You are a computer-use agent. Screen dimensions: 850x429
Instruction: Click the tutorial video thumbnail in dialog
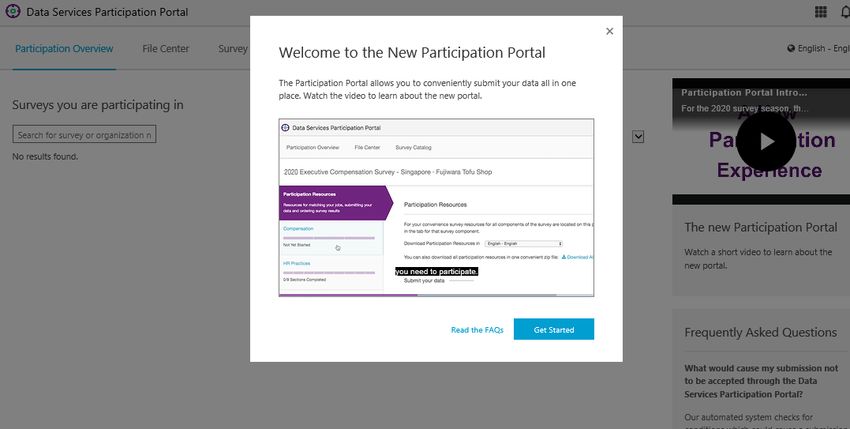point(436,207)
